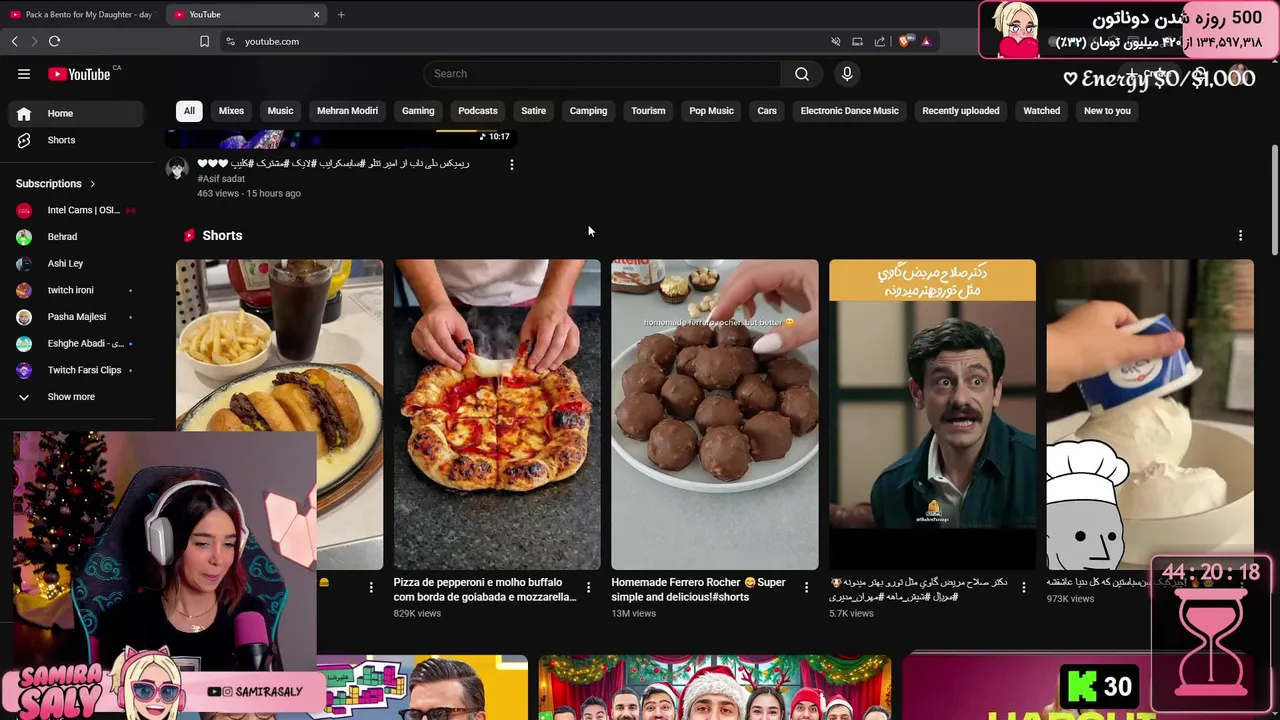The image size is (1280, 720).
Task: Open options for the Shorts shelf
Action: (1240, 235)
